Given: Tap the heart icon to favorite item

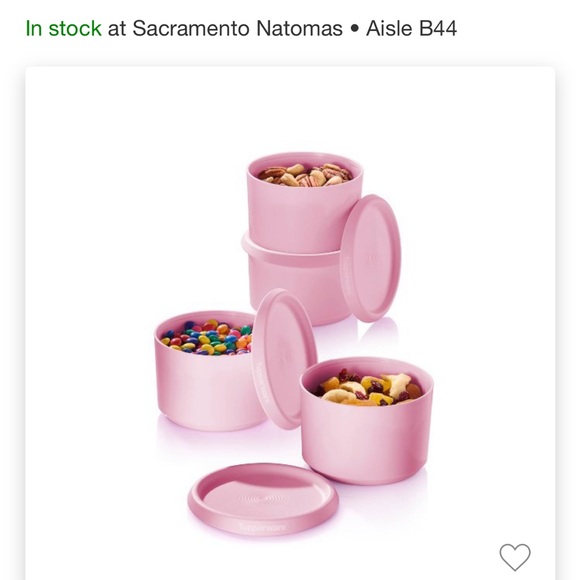Looking at the screenshot, I should click(515, 557).
